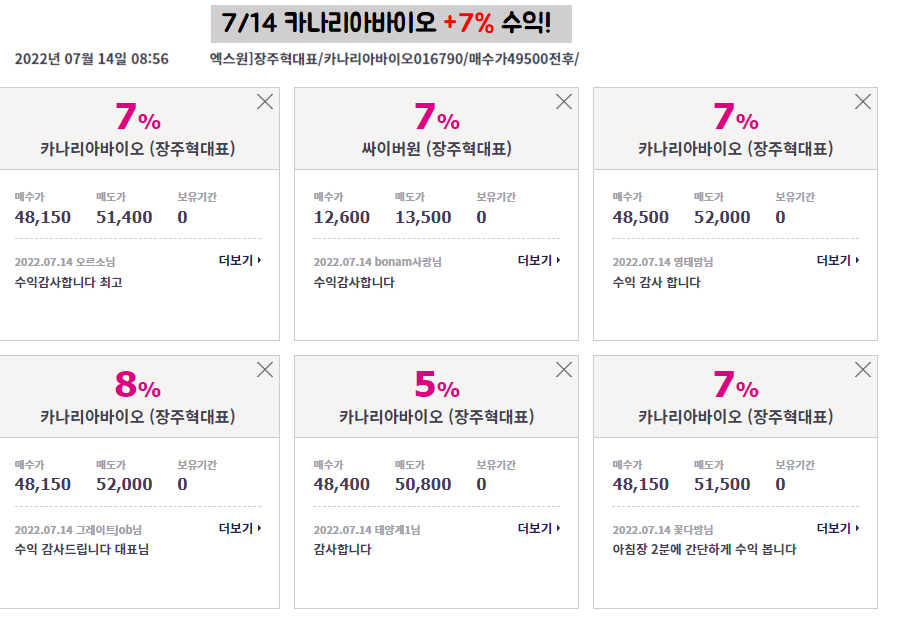The image size is (897, 626).
Task: Close the 5% 카나리아바이오 card
Action: click(564, 370)
